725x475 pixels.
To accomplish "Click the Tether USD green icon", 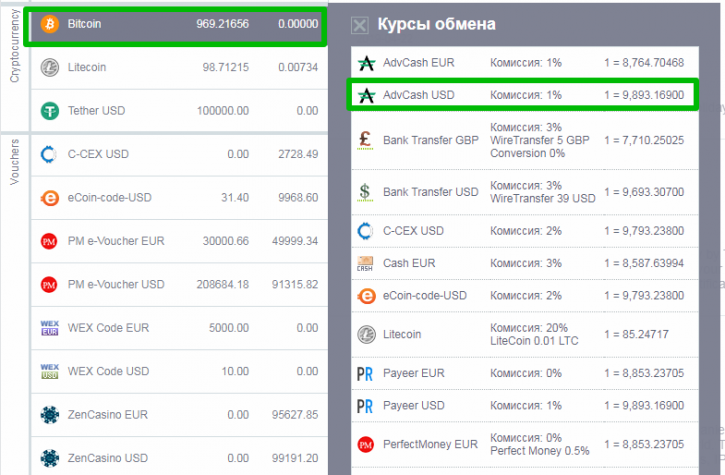I will [x=49, y=111].
